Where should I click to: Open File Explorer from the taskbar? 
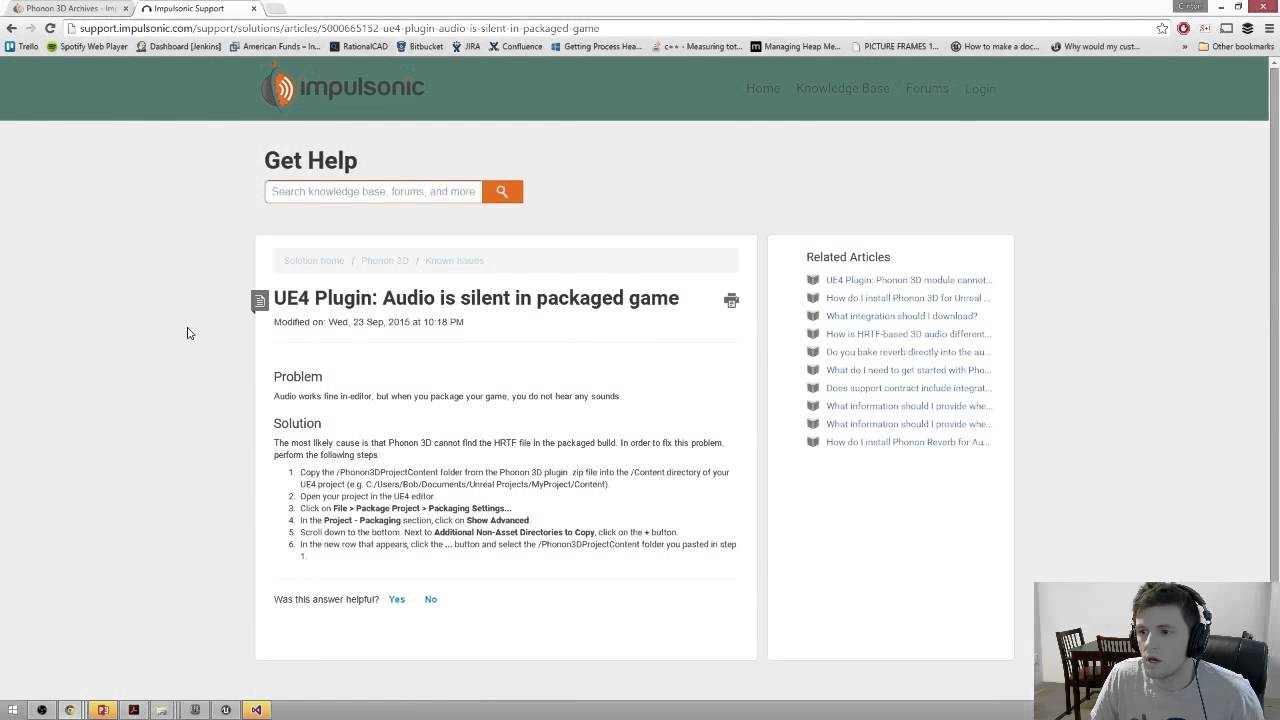pos(162,710)
